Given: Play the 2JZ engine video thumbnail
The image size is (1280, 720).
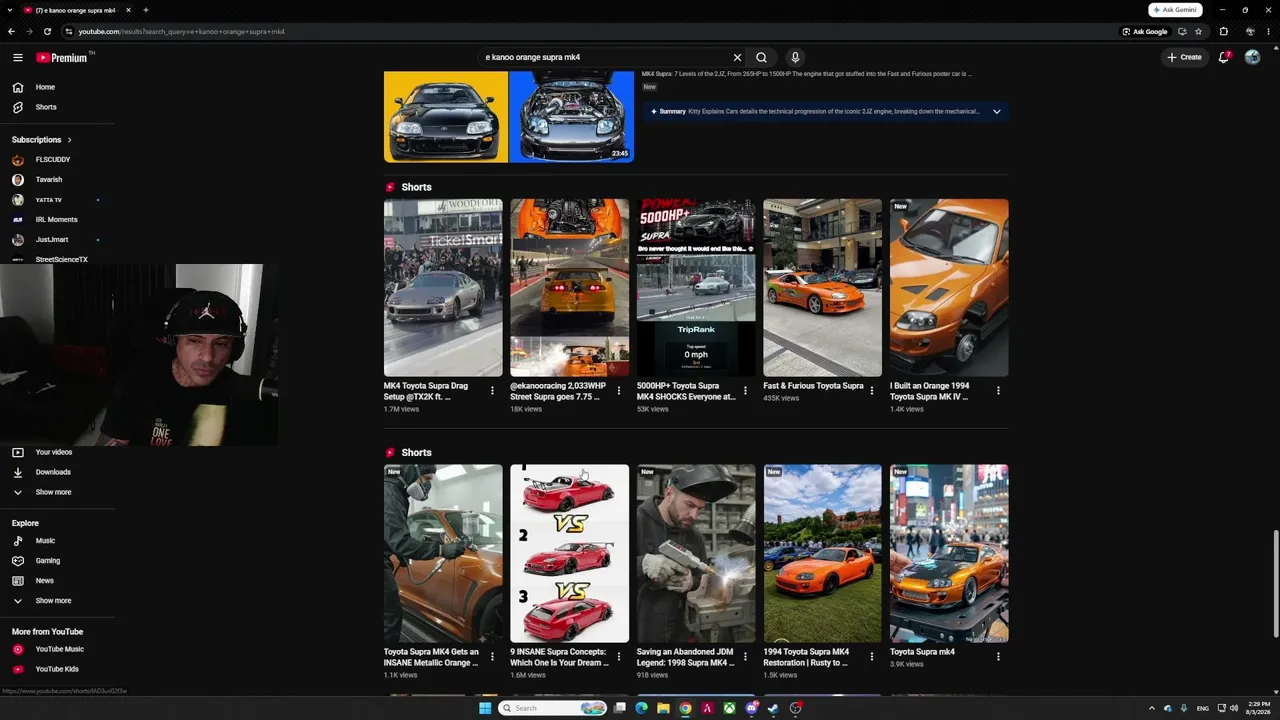Looking at the screenshot, I should (509, 116).
